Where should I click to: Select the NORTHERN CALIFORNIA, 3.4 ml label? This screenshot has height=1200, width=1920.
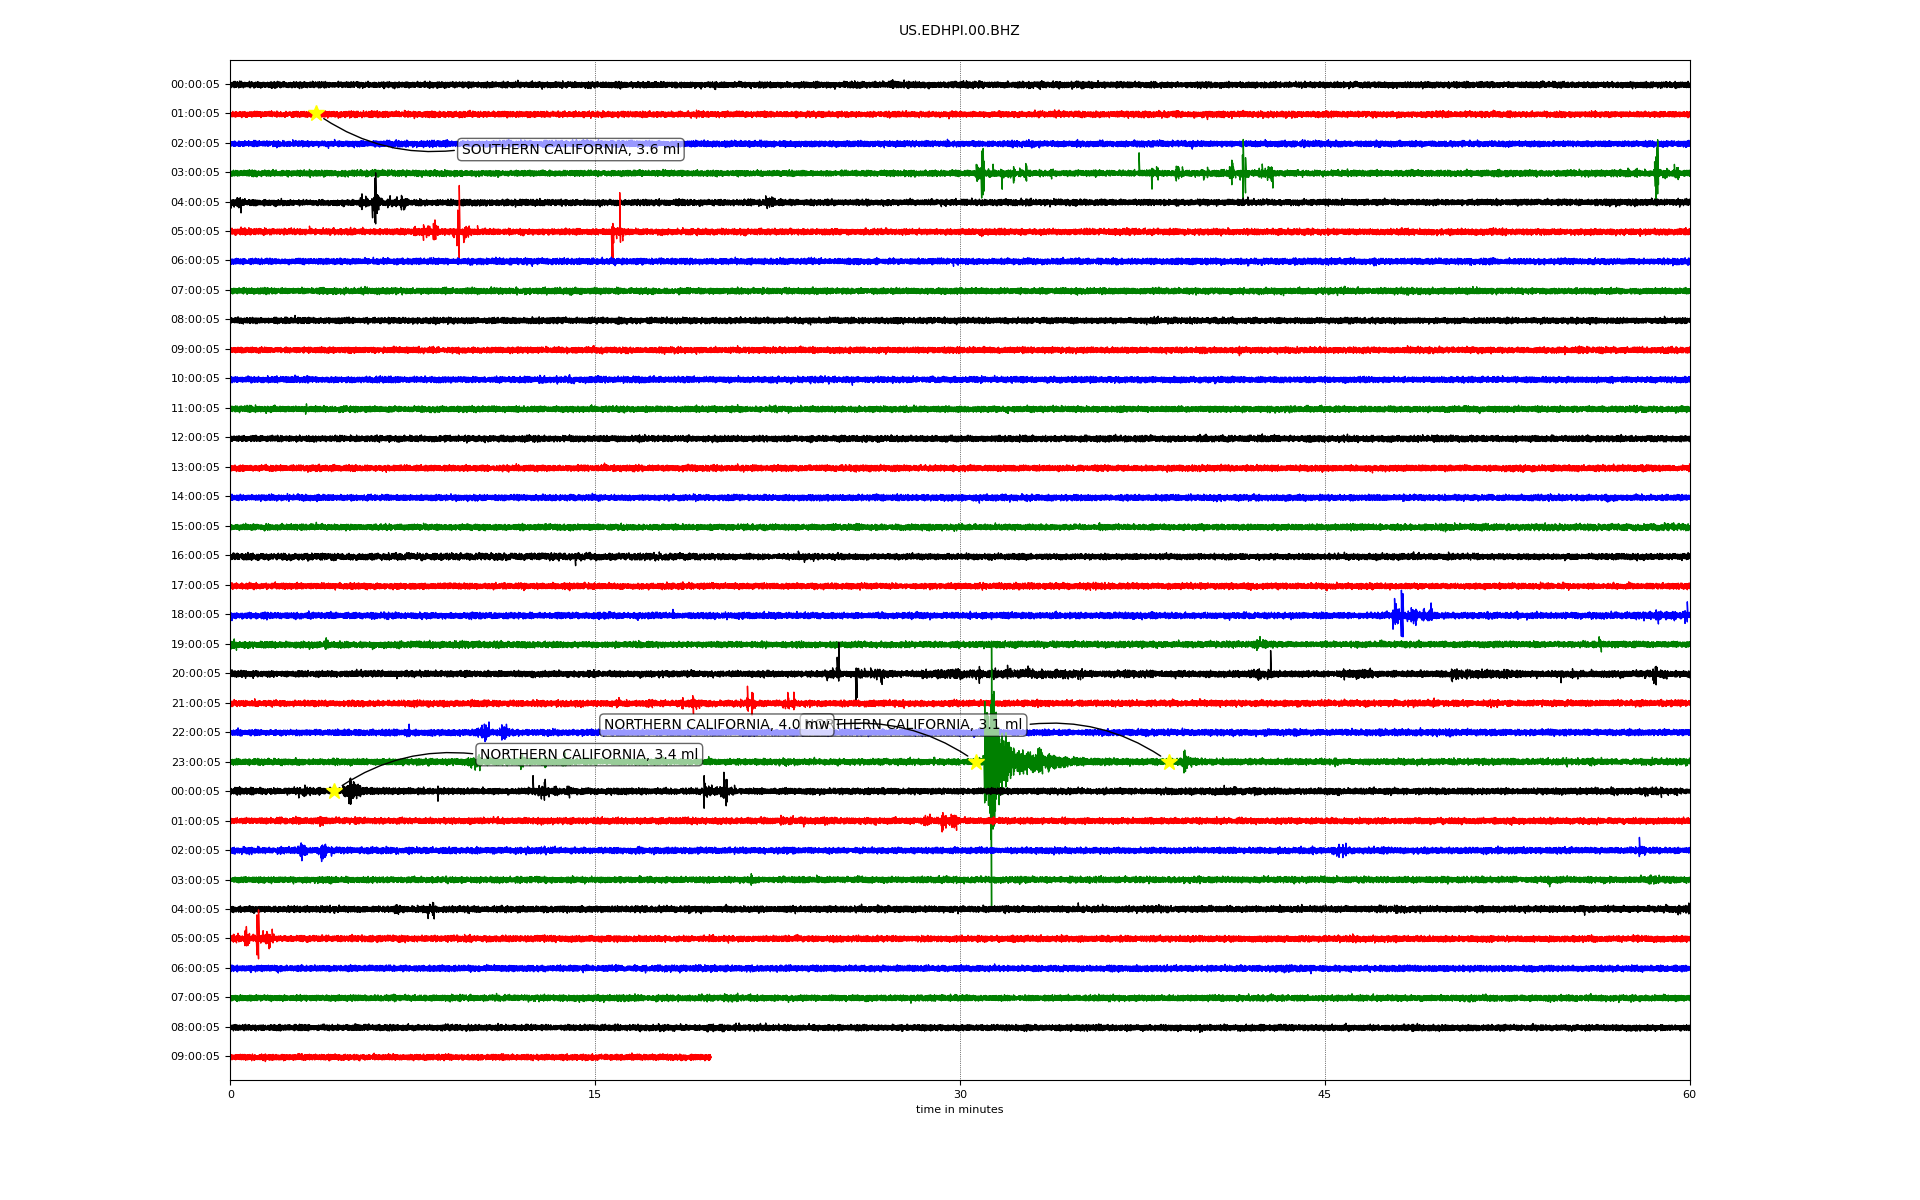pyautogui.click(x=589, y=755)
